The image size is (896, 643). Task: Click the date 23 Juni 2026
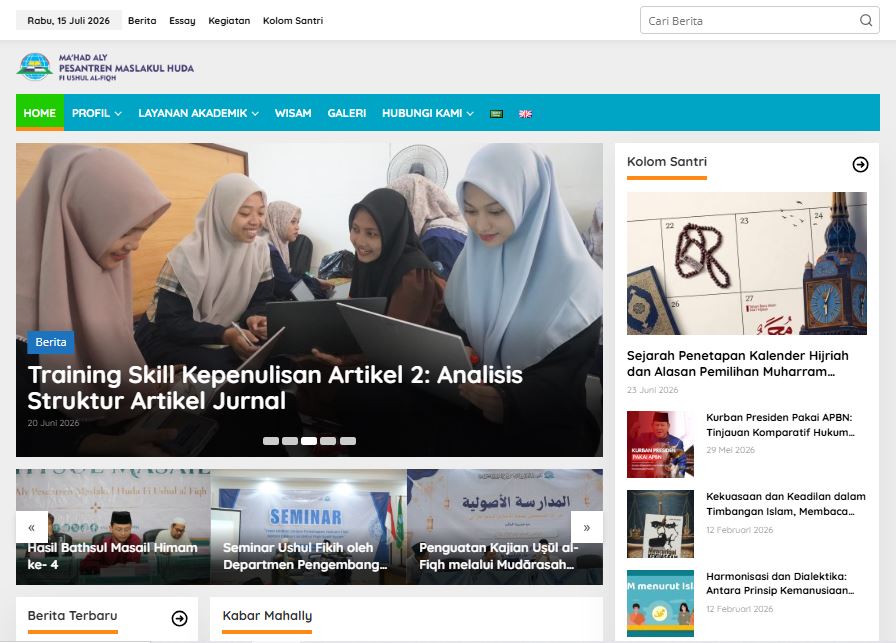click(x=653, y=390)
